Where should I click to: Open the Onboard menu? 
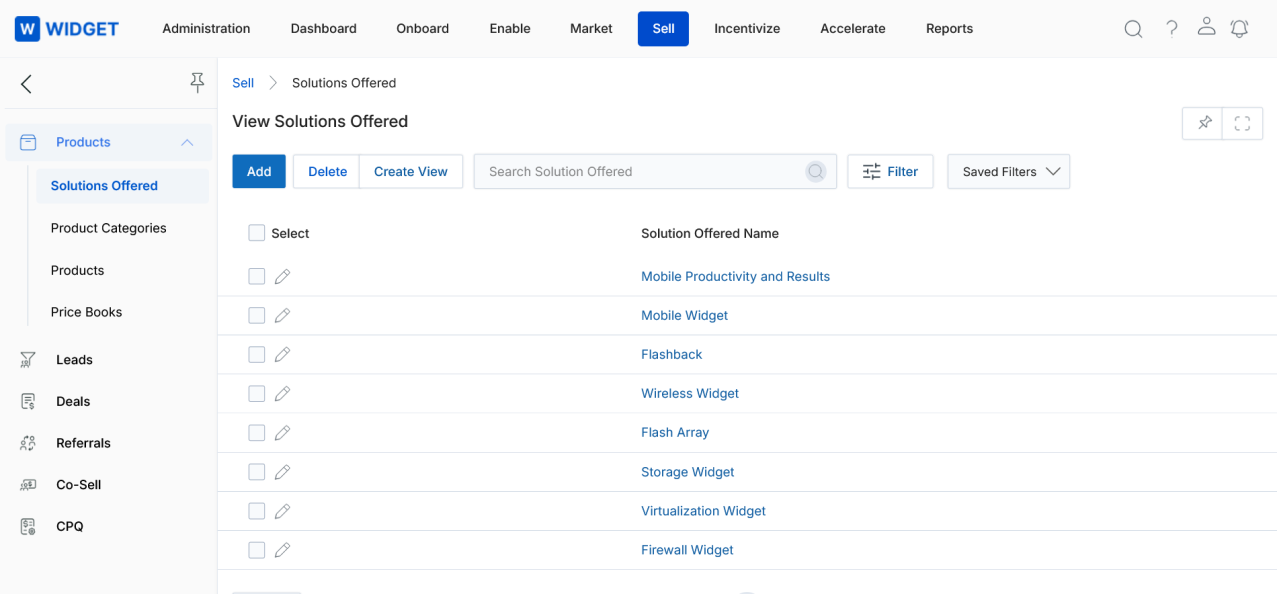tap(423, 28)
